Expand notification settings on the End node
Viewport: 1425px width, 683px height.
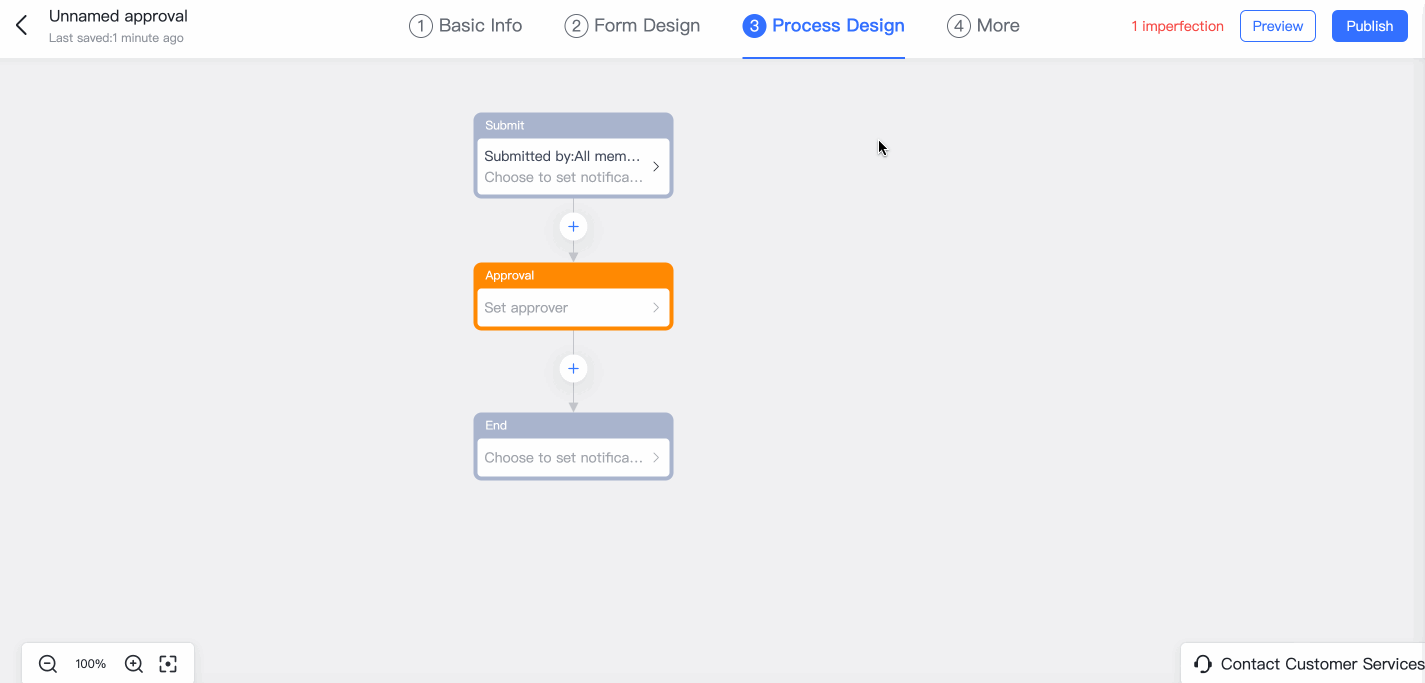[x=656, y=457]
